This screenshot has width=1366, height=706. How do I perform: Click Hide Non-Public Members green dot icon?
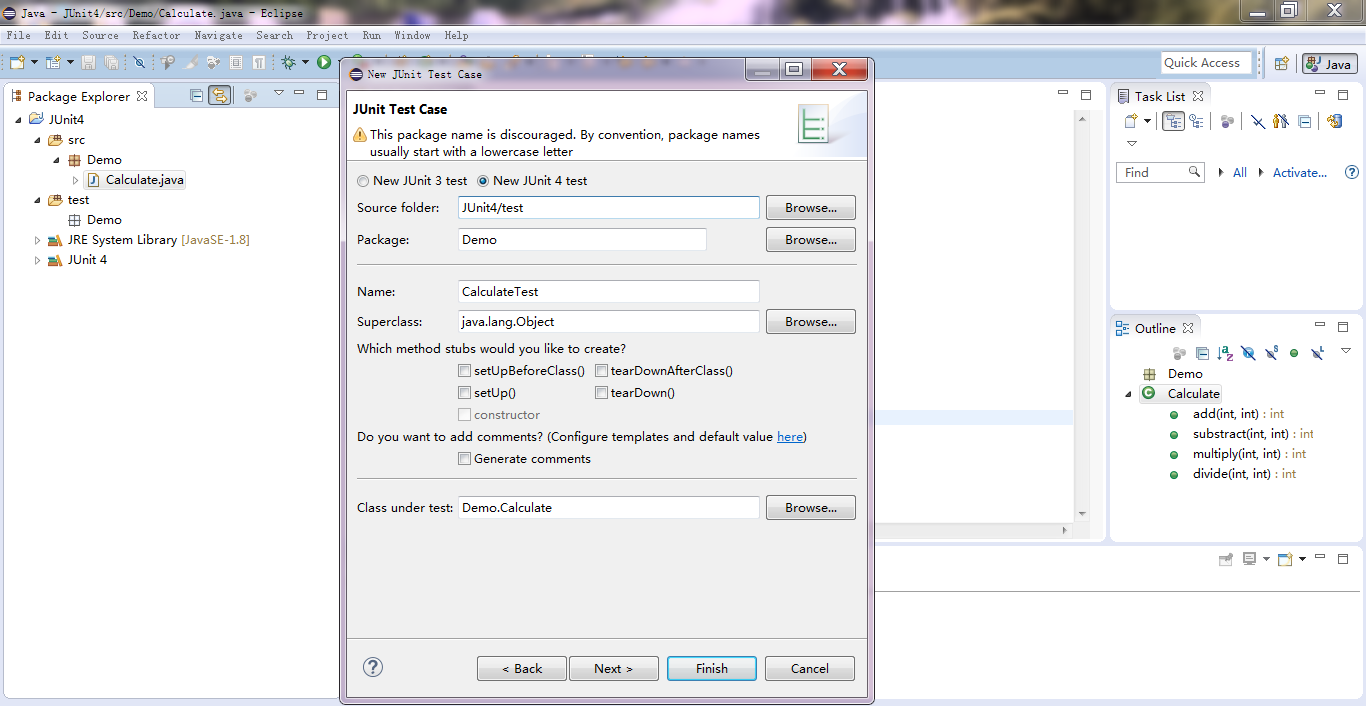coord(1294,353)
